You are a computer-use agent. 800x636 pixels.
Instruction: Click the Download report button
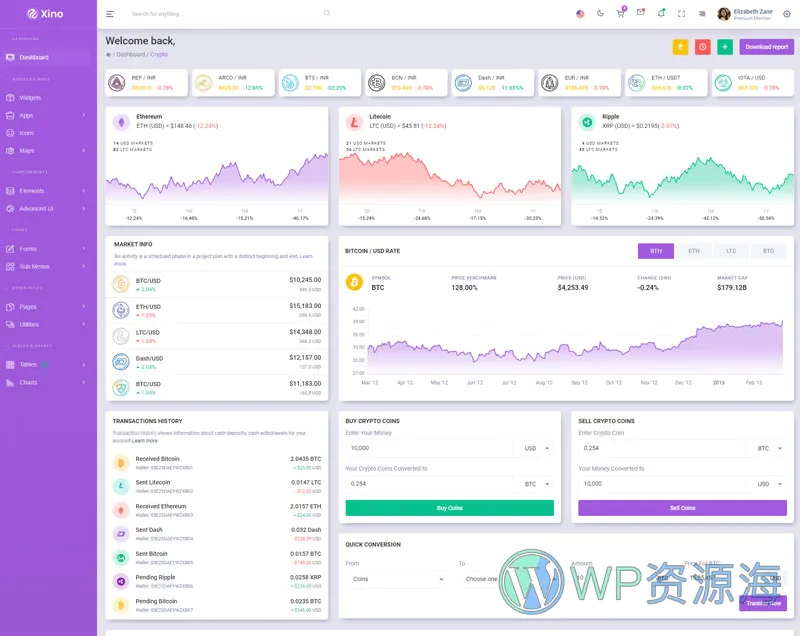[x=766, y=47]
